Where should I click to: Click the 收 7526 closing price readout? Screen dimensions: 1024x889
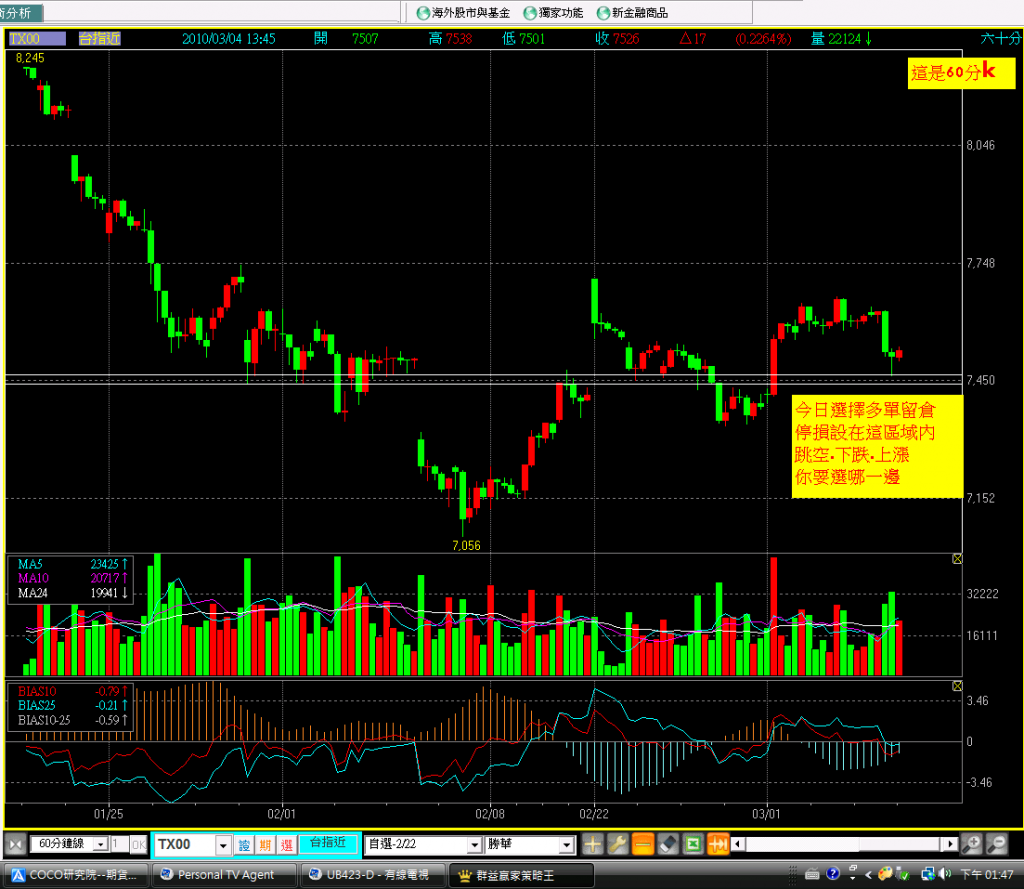click(617, 39)
